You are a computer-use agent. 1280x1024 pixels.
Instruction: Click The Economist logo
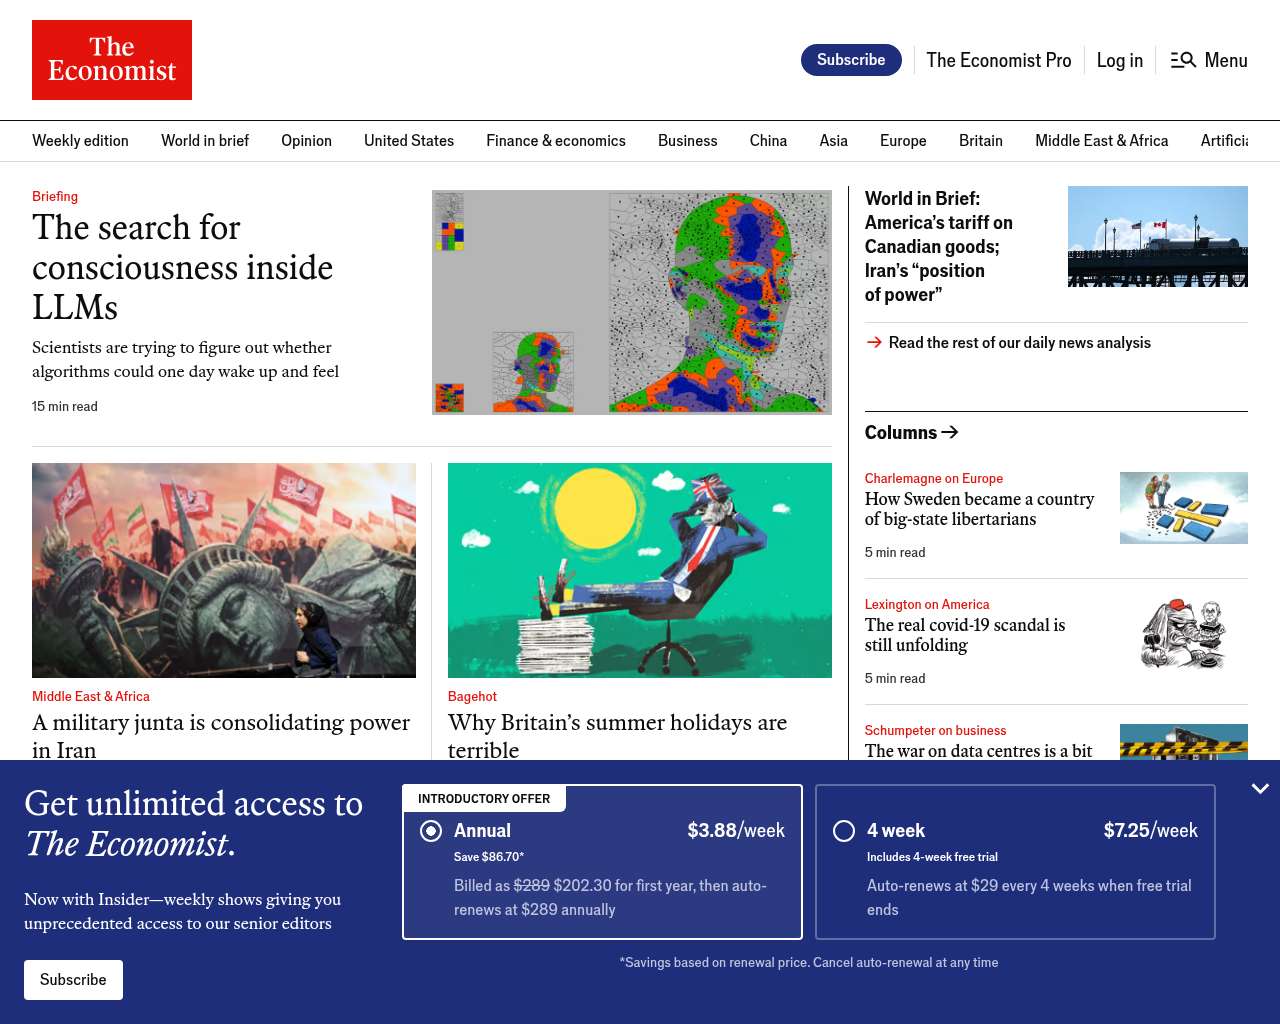click(x=112, y=60)
